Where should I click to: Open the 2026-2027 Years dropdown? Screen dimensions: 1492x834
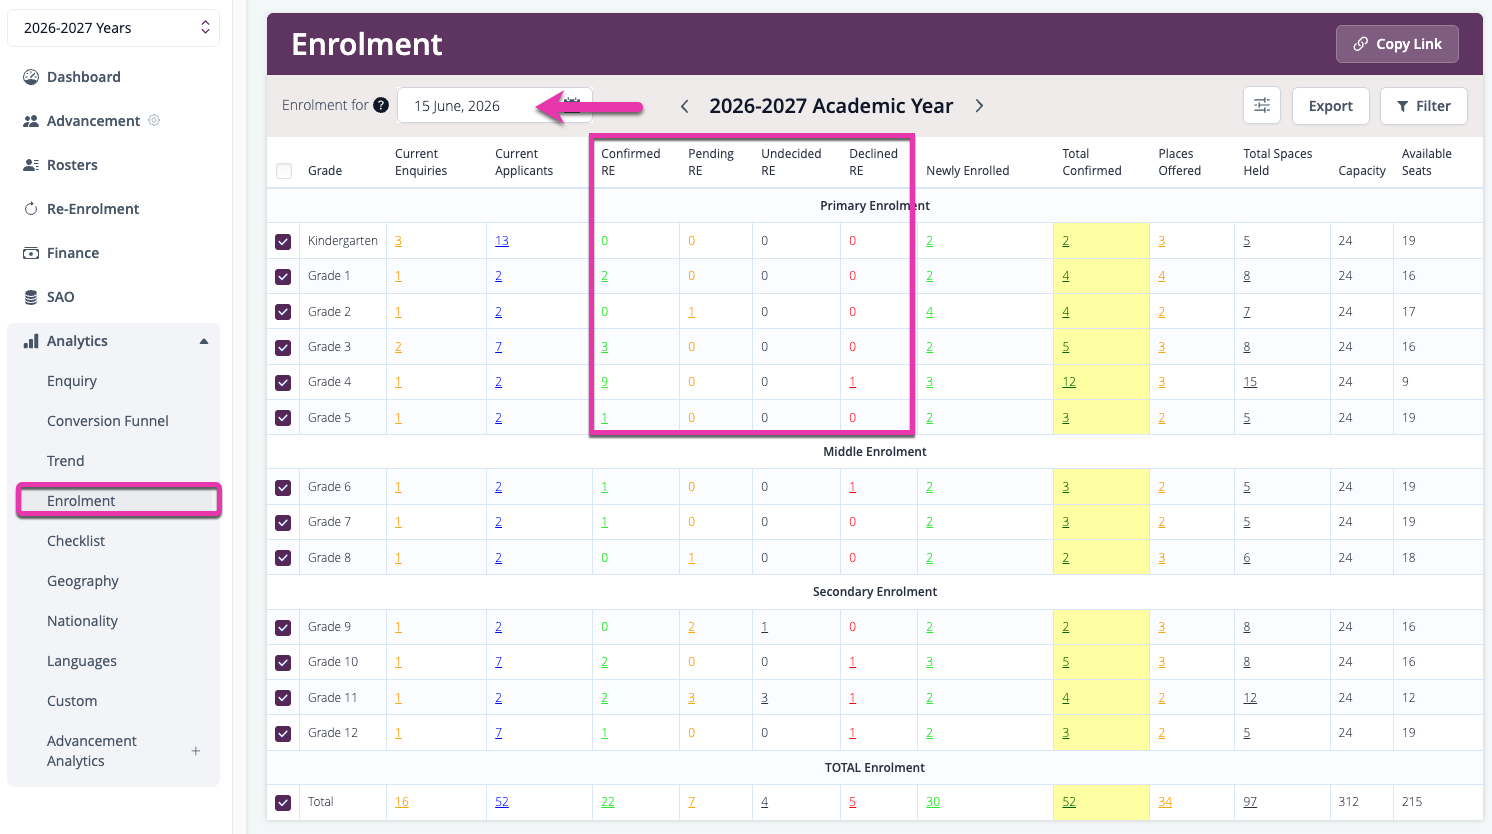point(114,28)
